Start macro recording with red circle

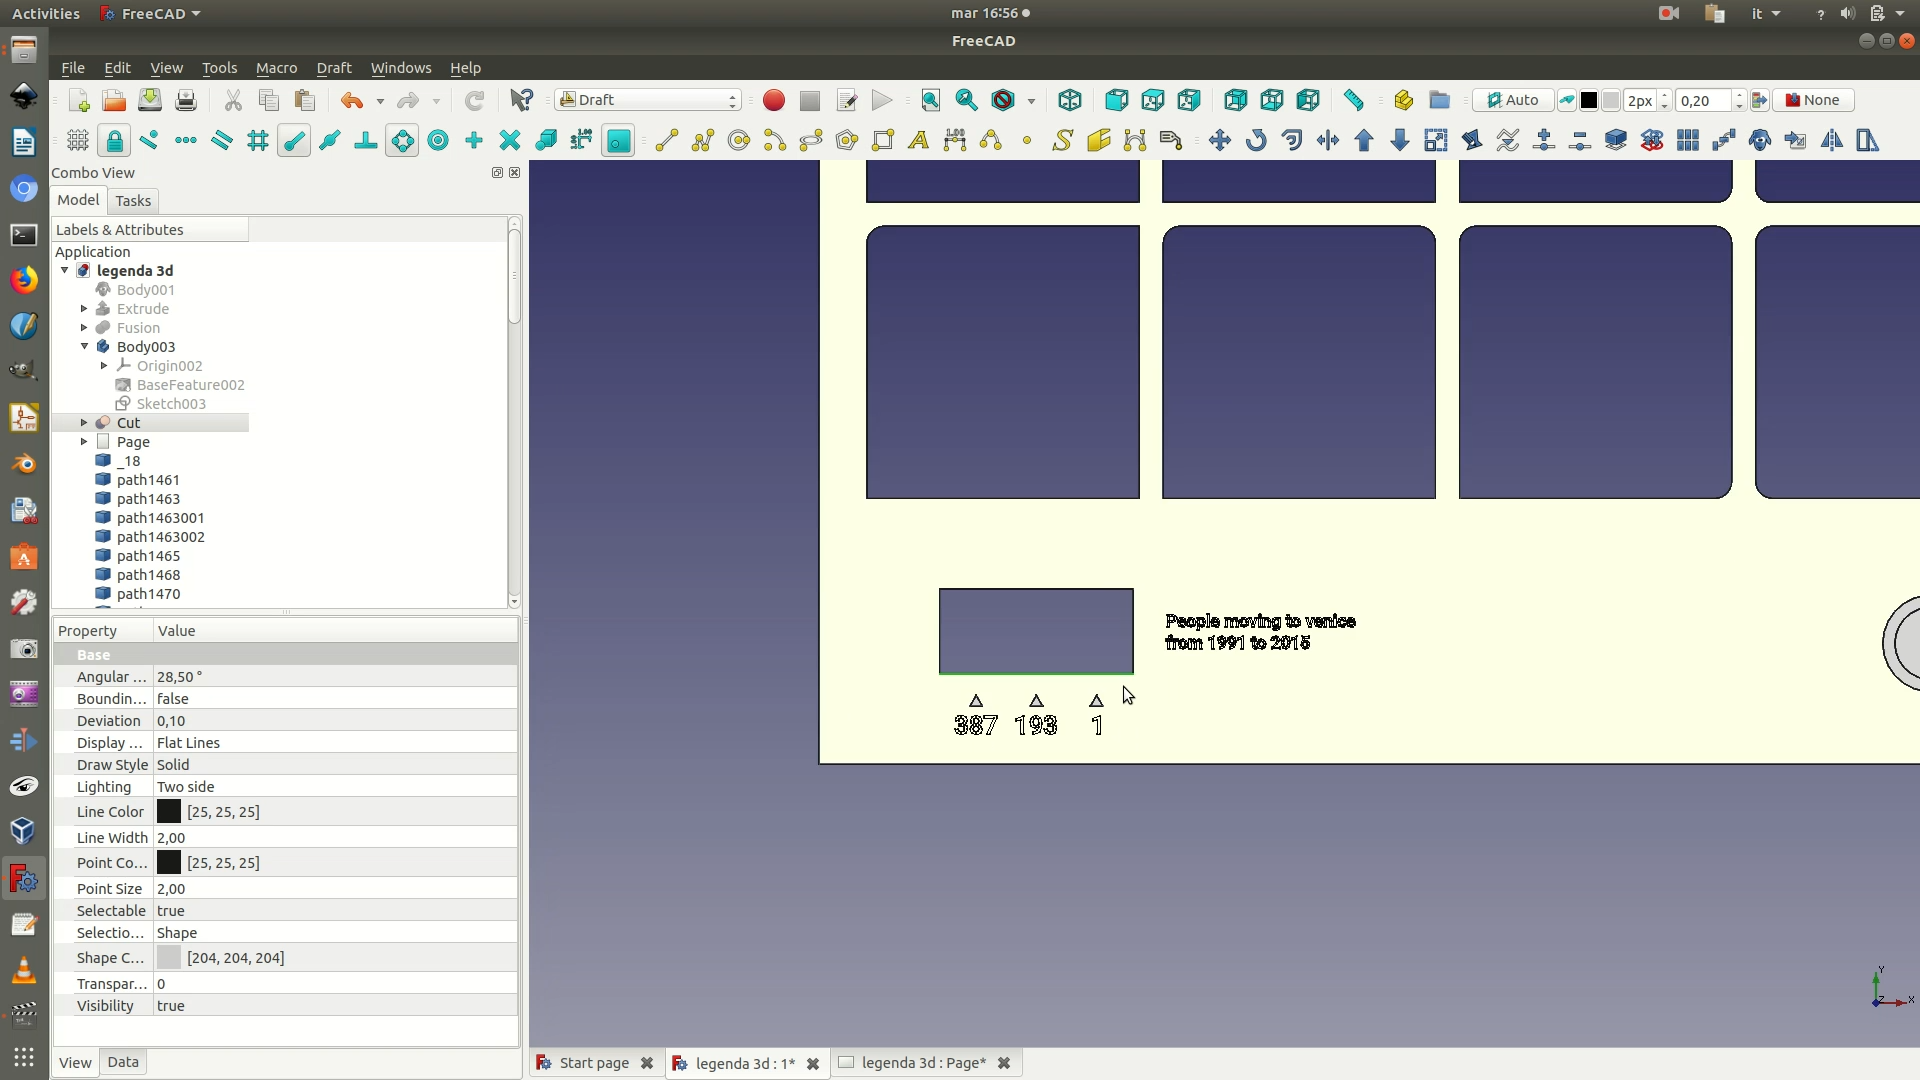click(x=774, y=100)
